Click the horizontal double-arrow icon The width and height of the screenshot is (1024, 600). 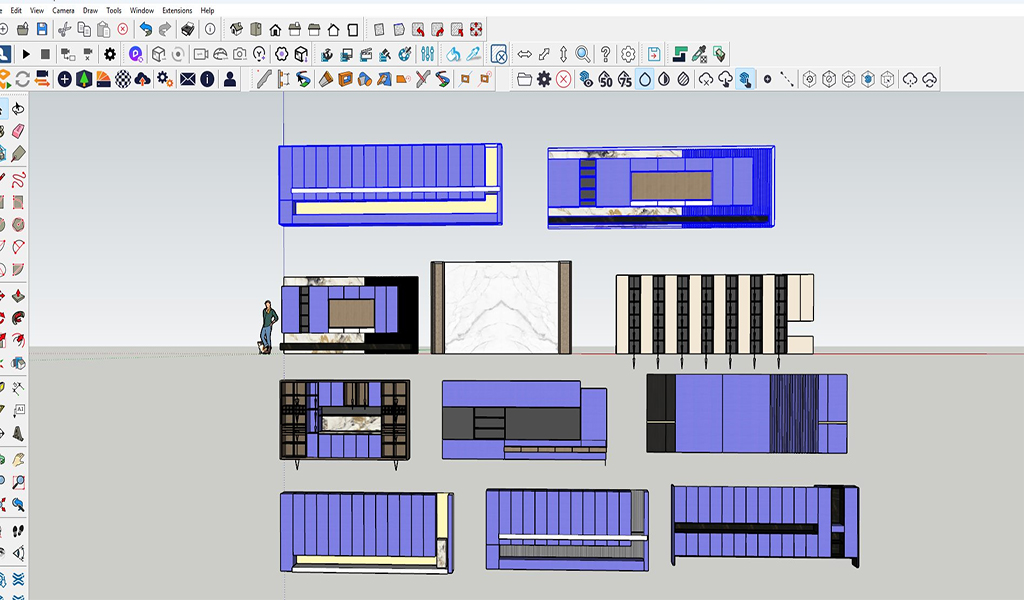(x=524, y=54)
